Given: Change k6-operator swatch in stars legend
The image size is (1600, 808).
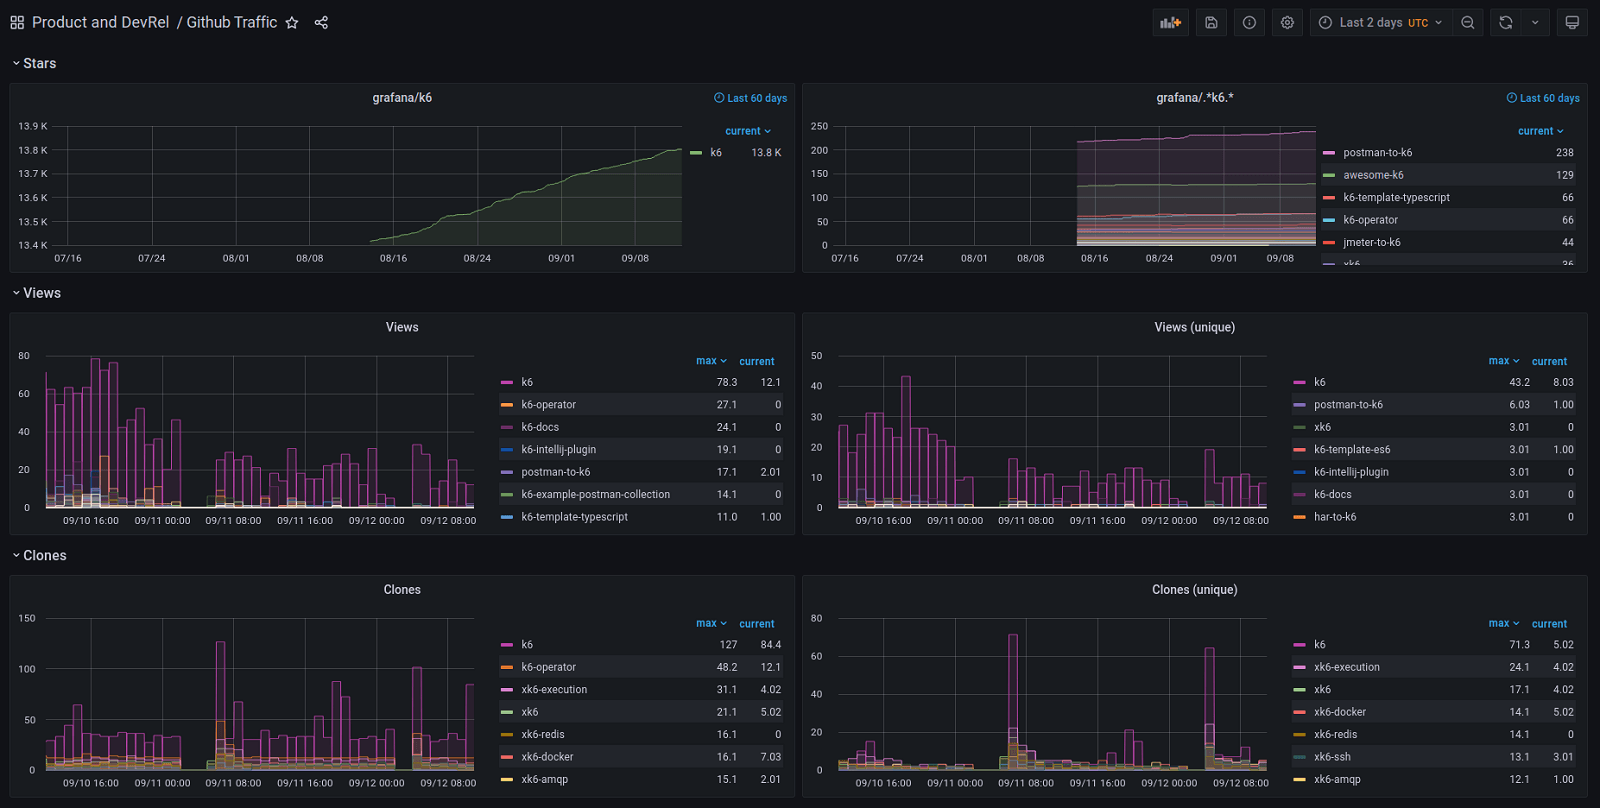Looking at the screenshot, I should 1329,220.
